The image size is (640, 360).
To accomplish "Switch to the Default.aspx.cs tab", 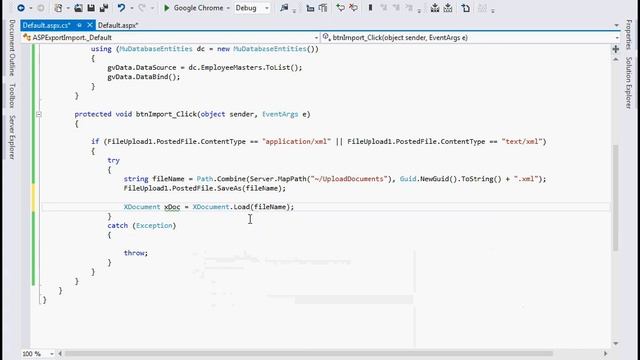I will (47, 25).
